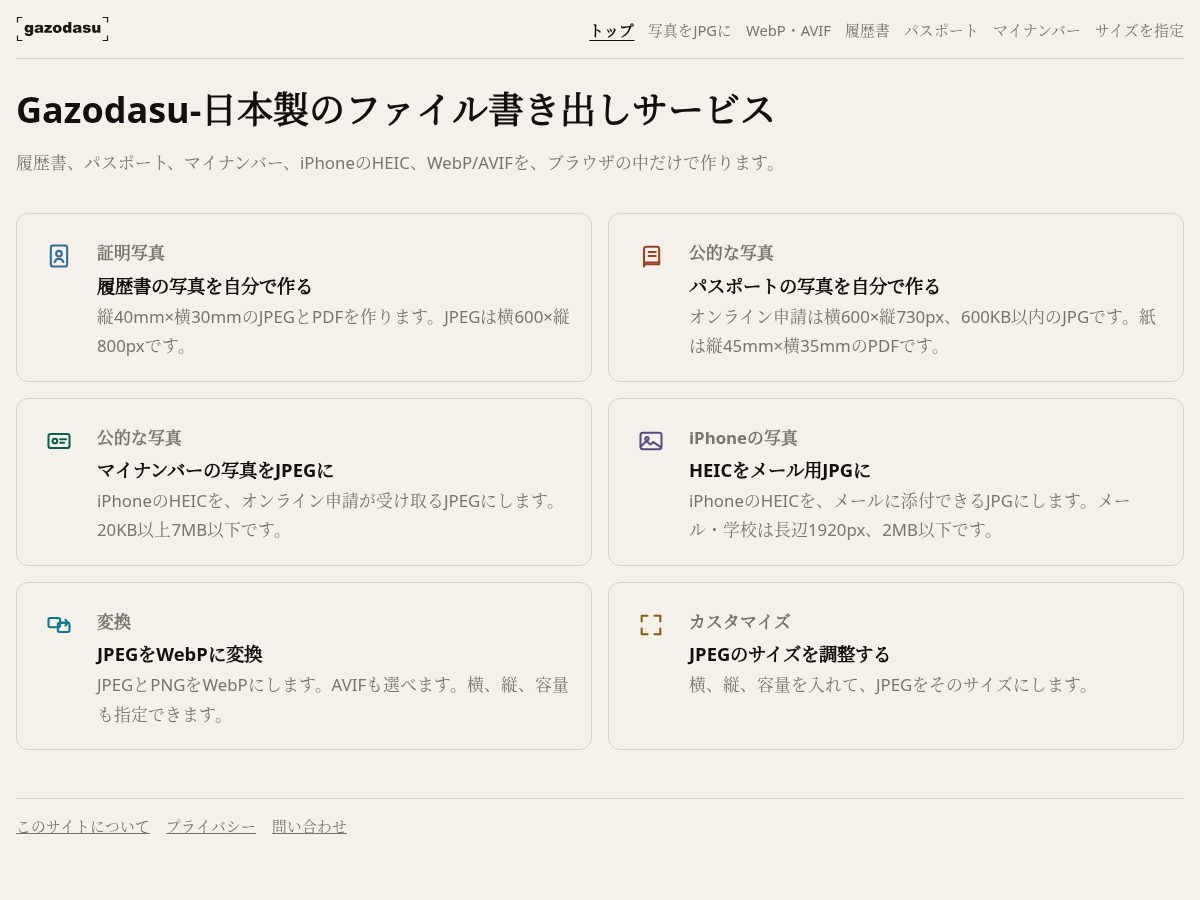1200x900 pixels.
Task: Click the convert icon in WebP card
Action: tap(59, 625)
